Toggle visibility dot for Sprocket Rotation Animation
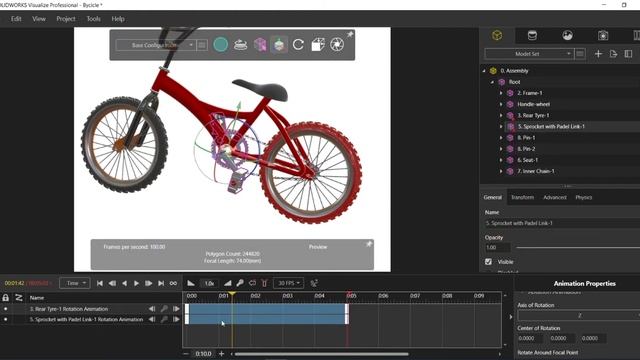Image resolution: width=640 pixels, height=360 pixels. point(5,320)
